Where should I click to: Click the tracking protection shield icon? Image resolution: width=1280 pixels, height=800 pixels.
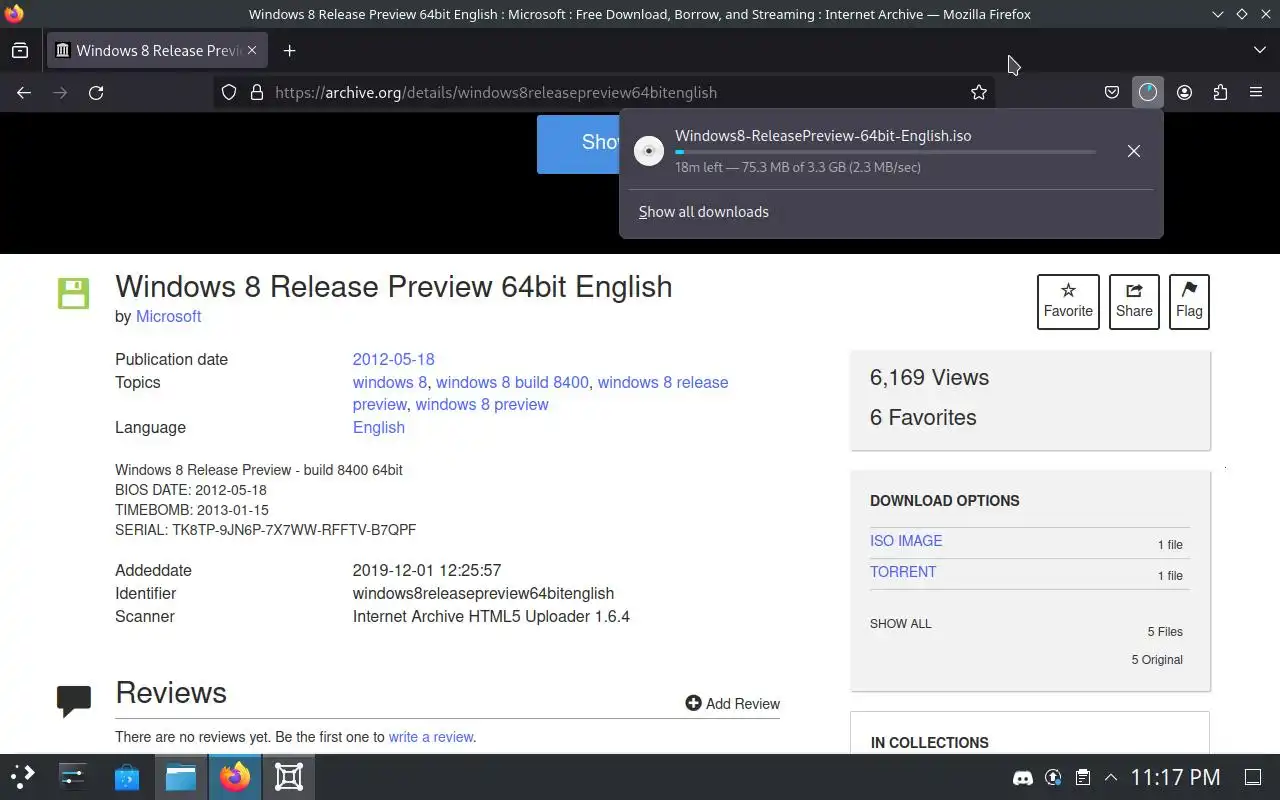pos(229,92)
